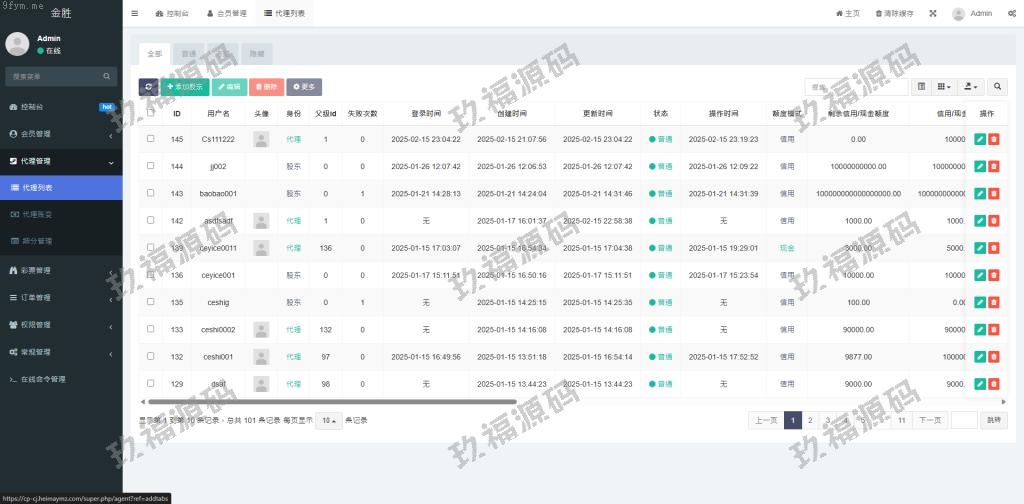Switch to the 会员管理 top tab
Screen dimensions: 1024x504
(x=226, y=14)
